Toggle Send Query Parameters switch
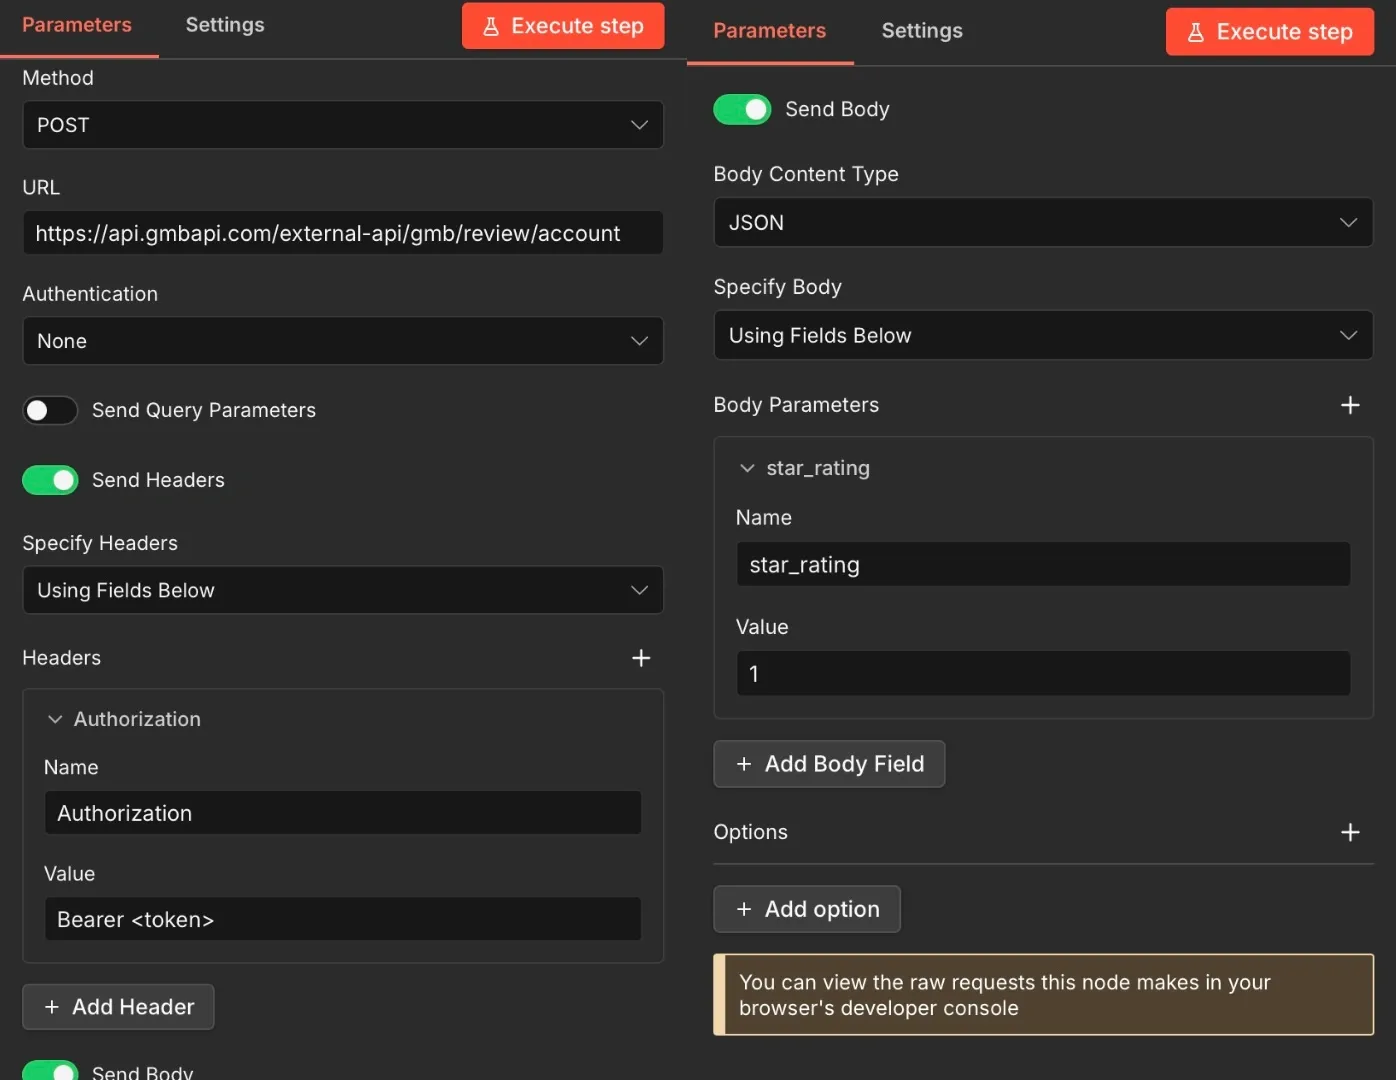The image size is (1396, 1080). click(x=50, y=410)
